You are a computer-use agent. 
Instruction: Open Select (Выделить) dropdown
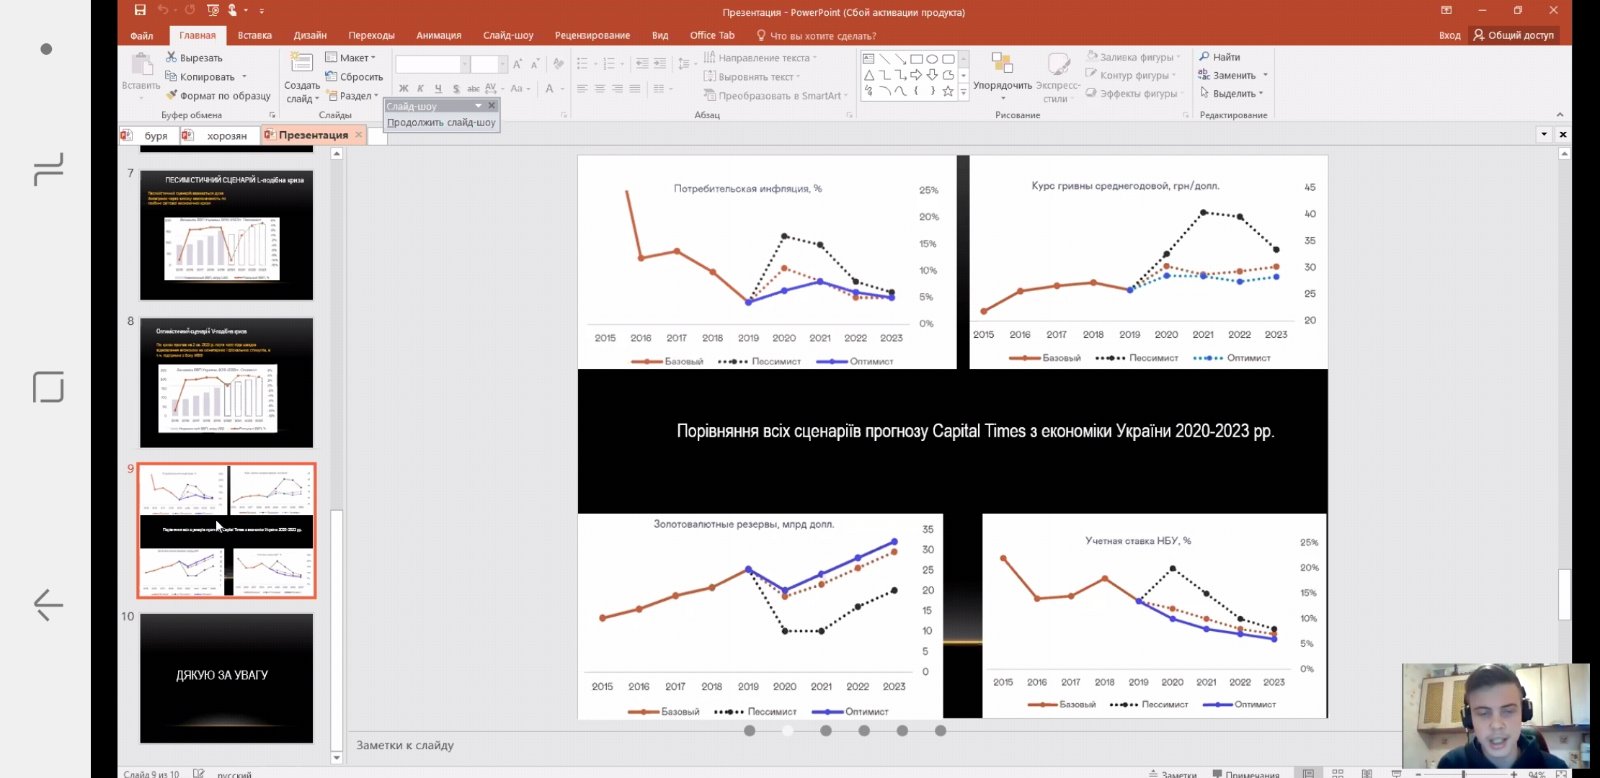click(x=1231, y=93)
